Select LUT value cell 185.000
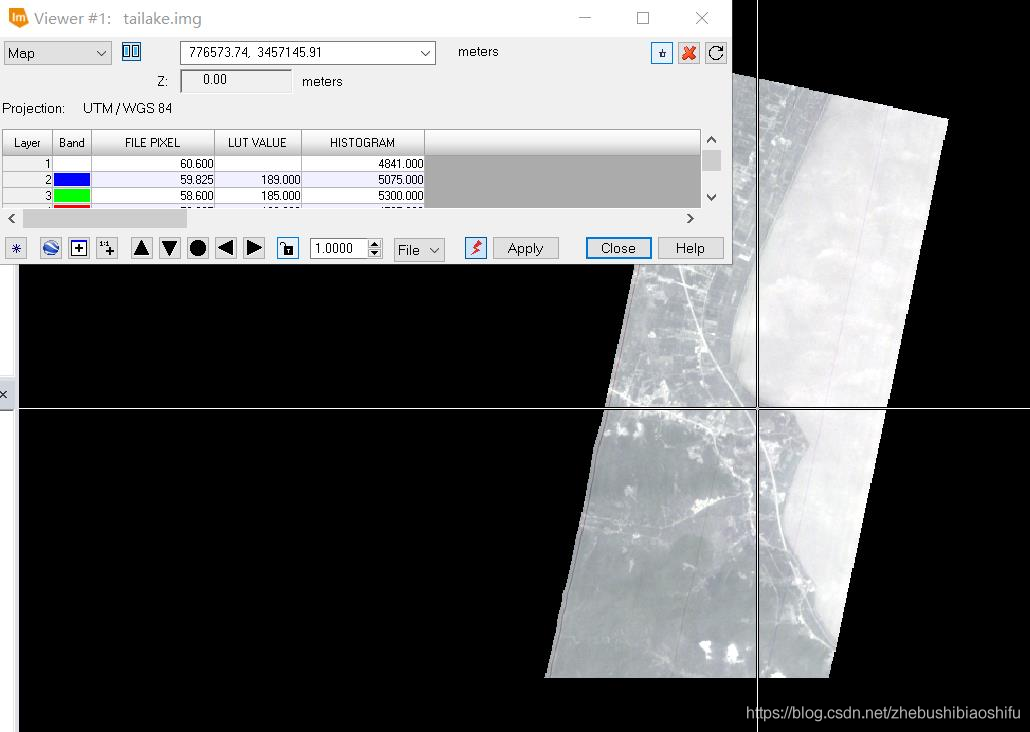1030x732 pixels. click(258, 196)
